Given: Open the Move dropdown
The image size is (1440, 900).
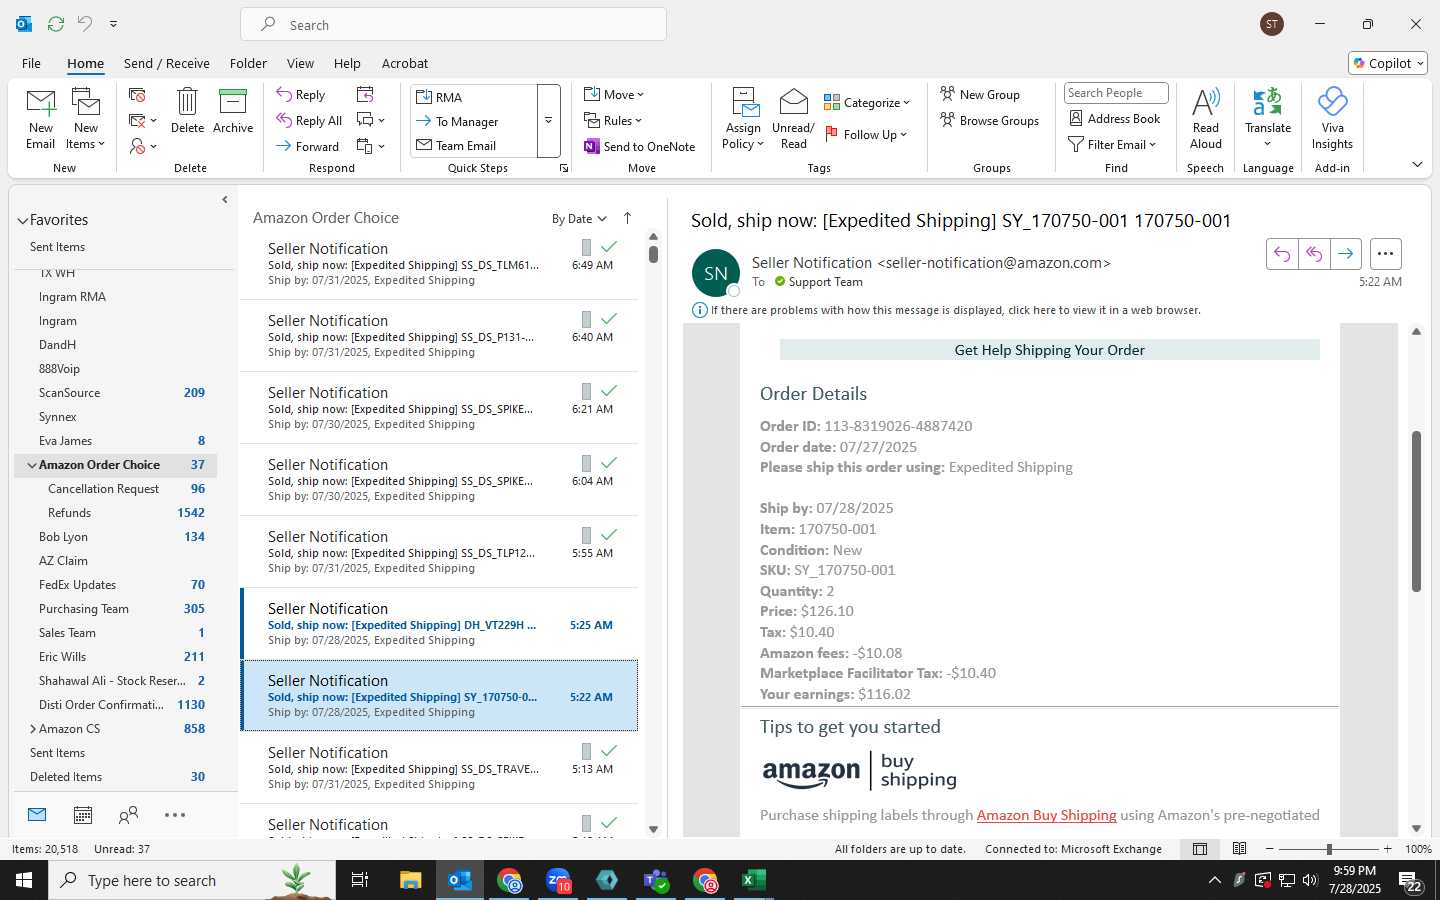Looking at the screenshot, I should (x=614, y=94).
